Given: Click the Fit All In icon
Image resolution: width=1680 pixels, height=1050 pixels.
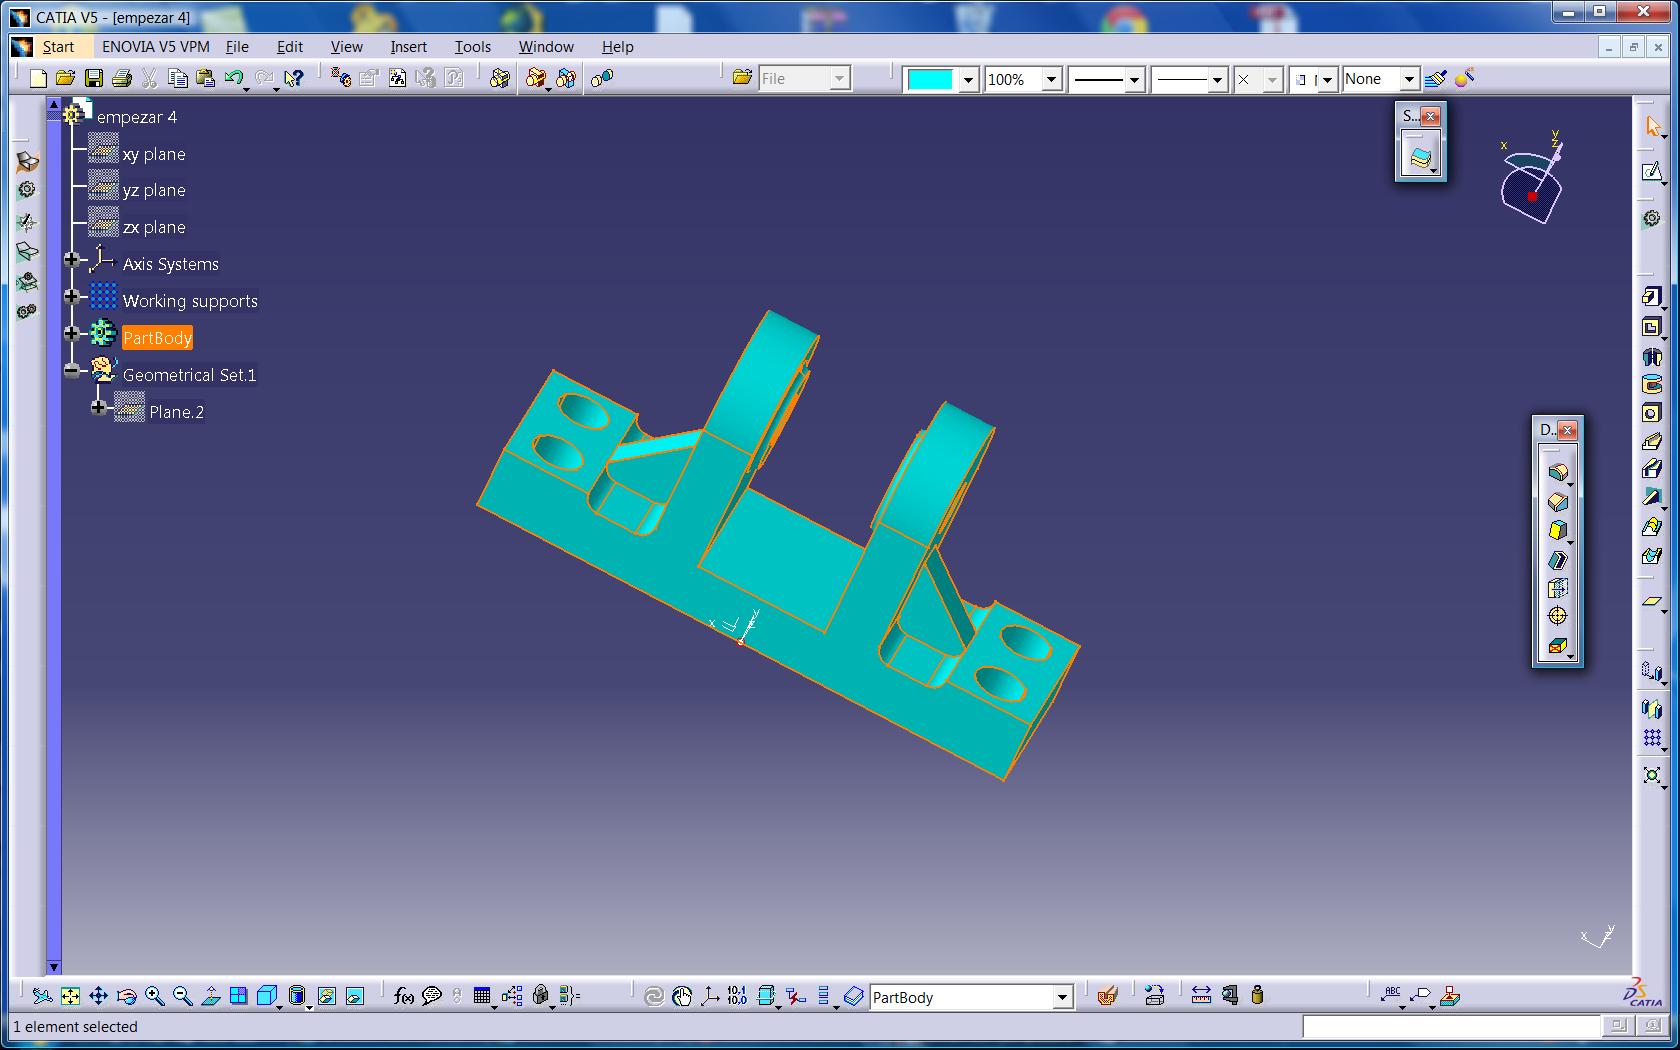Looking at the screenshot, I should [x=70, y=996].
